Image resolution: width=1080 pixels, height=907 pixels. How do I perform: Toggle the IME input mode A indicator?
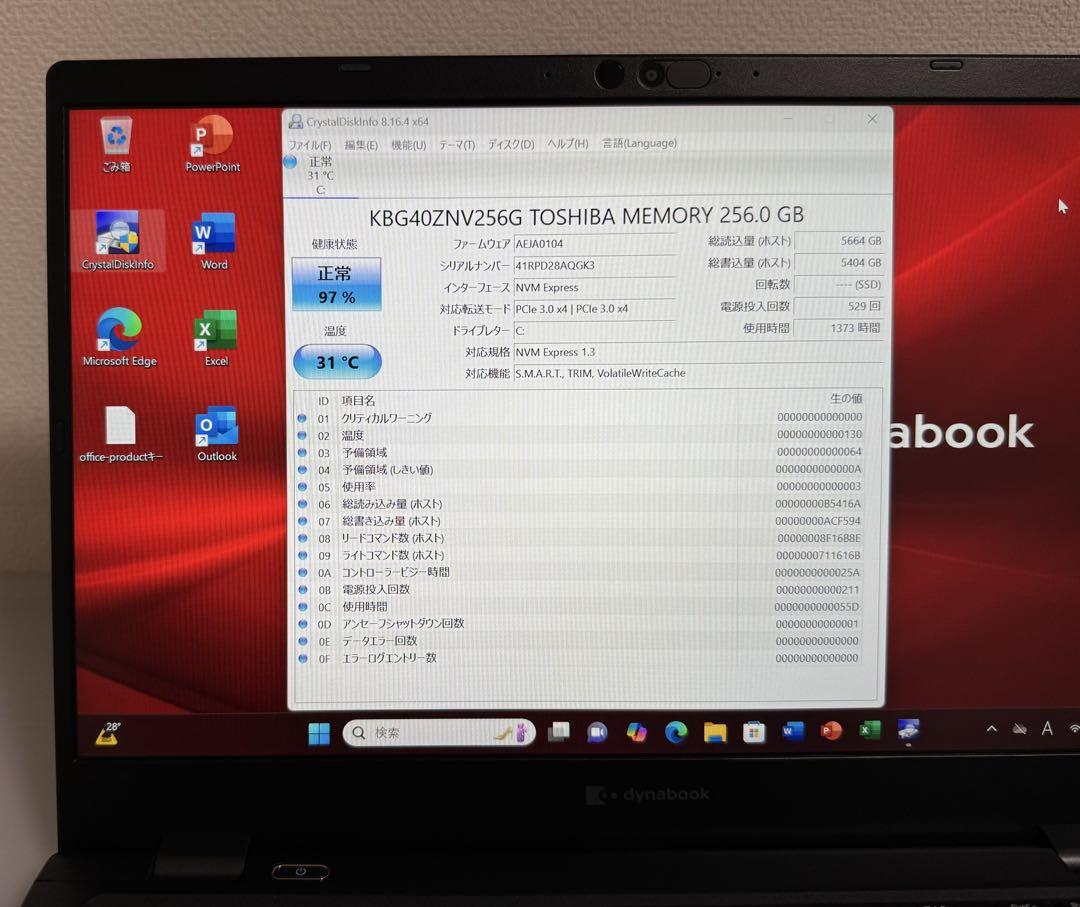tap(1047, 728)
